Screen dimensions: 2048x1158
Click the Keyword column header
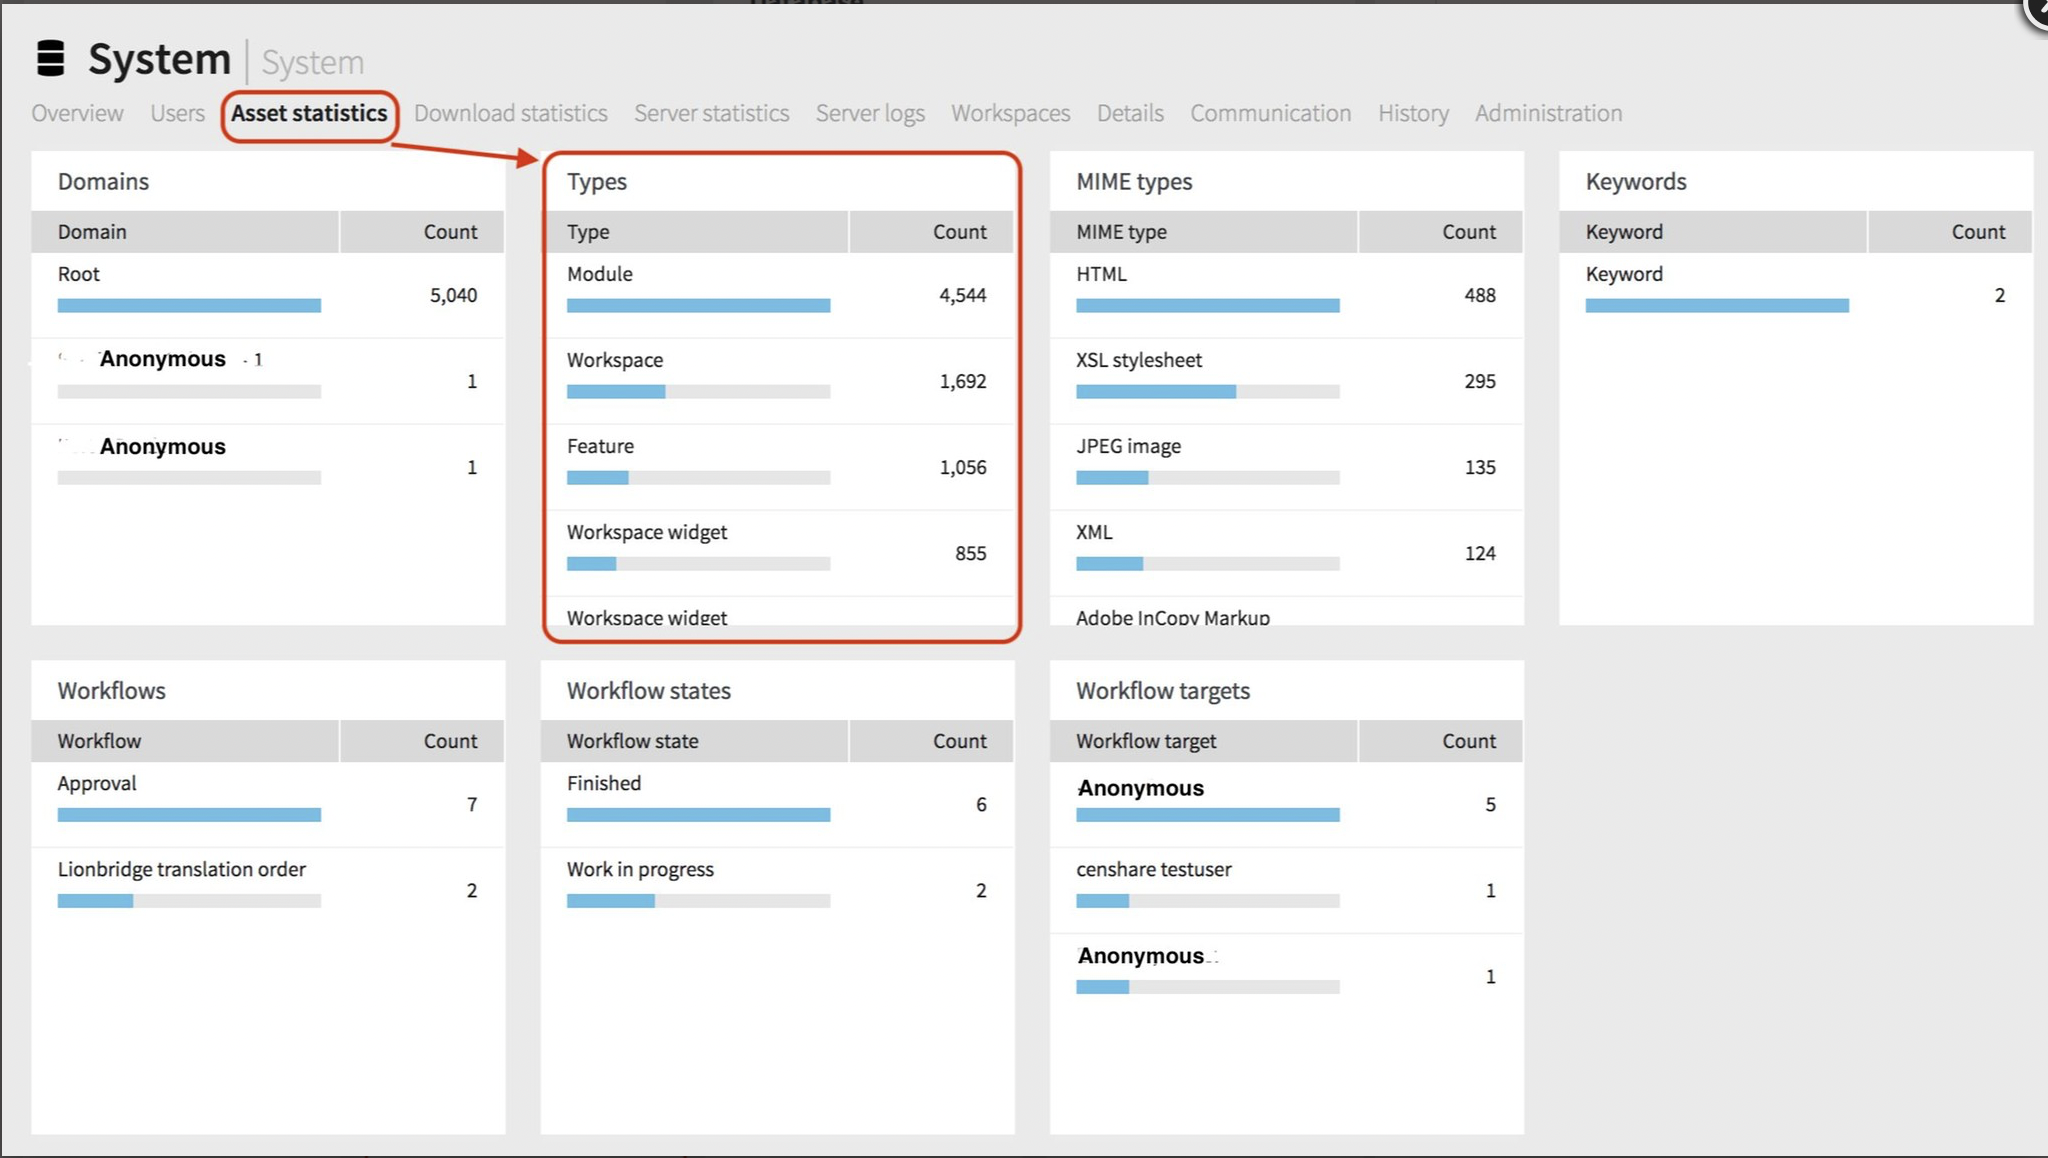(1624, 232)
